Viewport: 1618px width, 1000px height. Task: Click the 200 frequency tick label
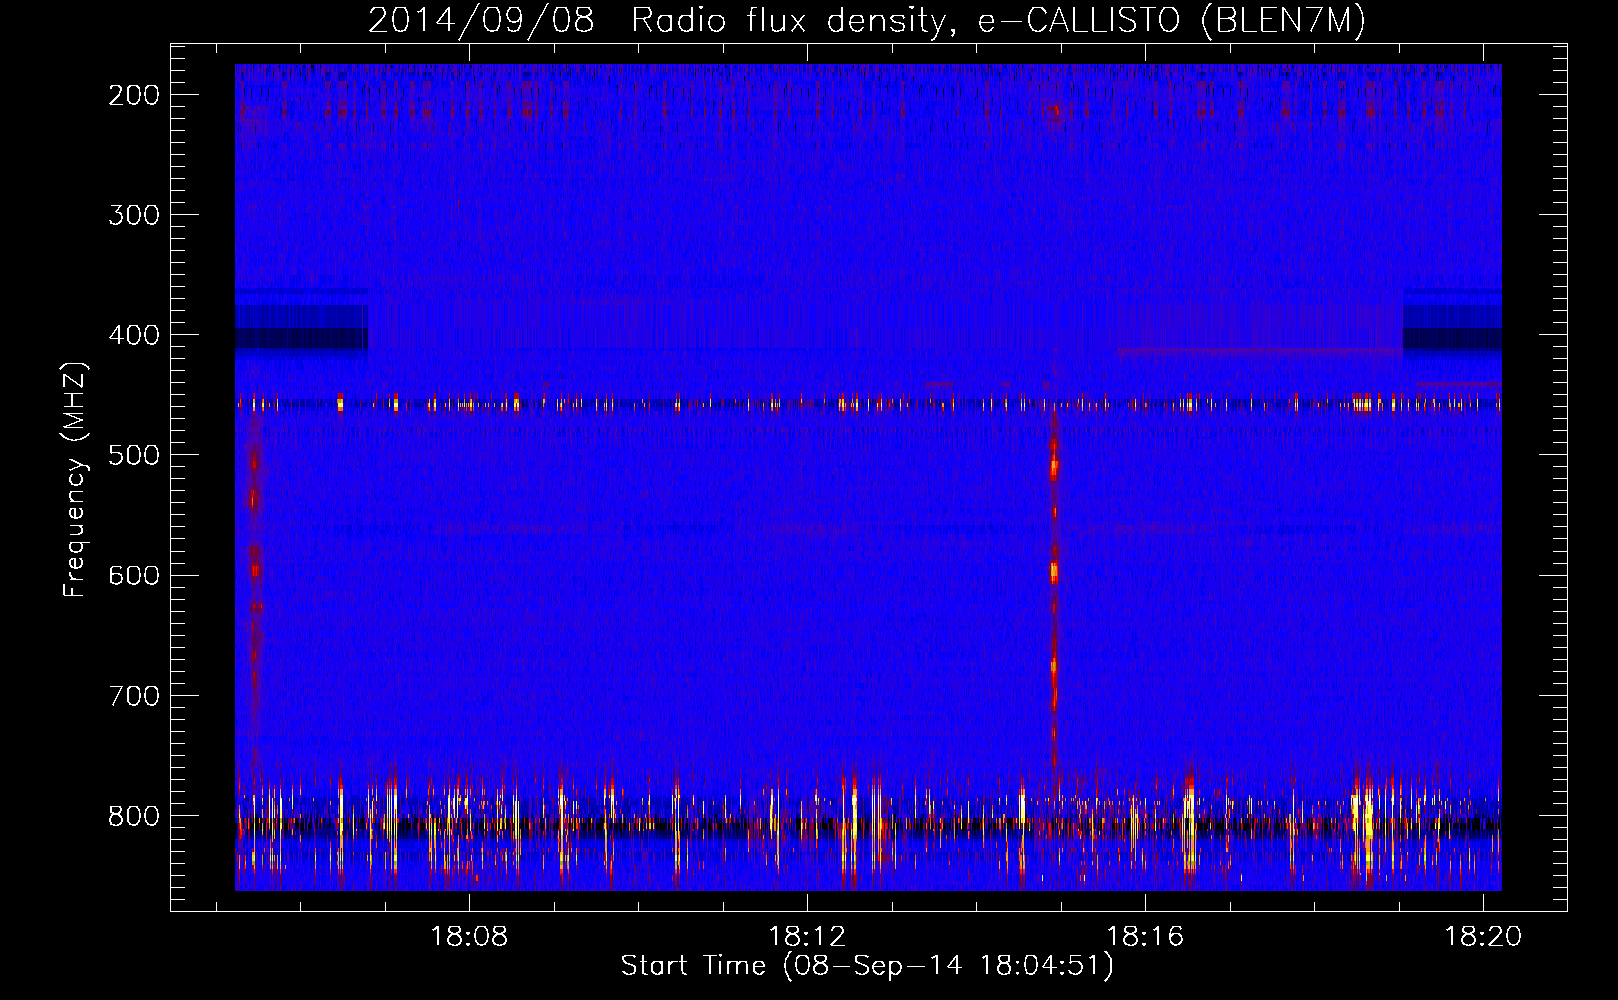tap(134, 95)
